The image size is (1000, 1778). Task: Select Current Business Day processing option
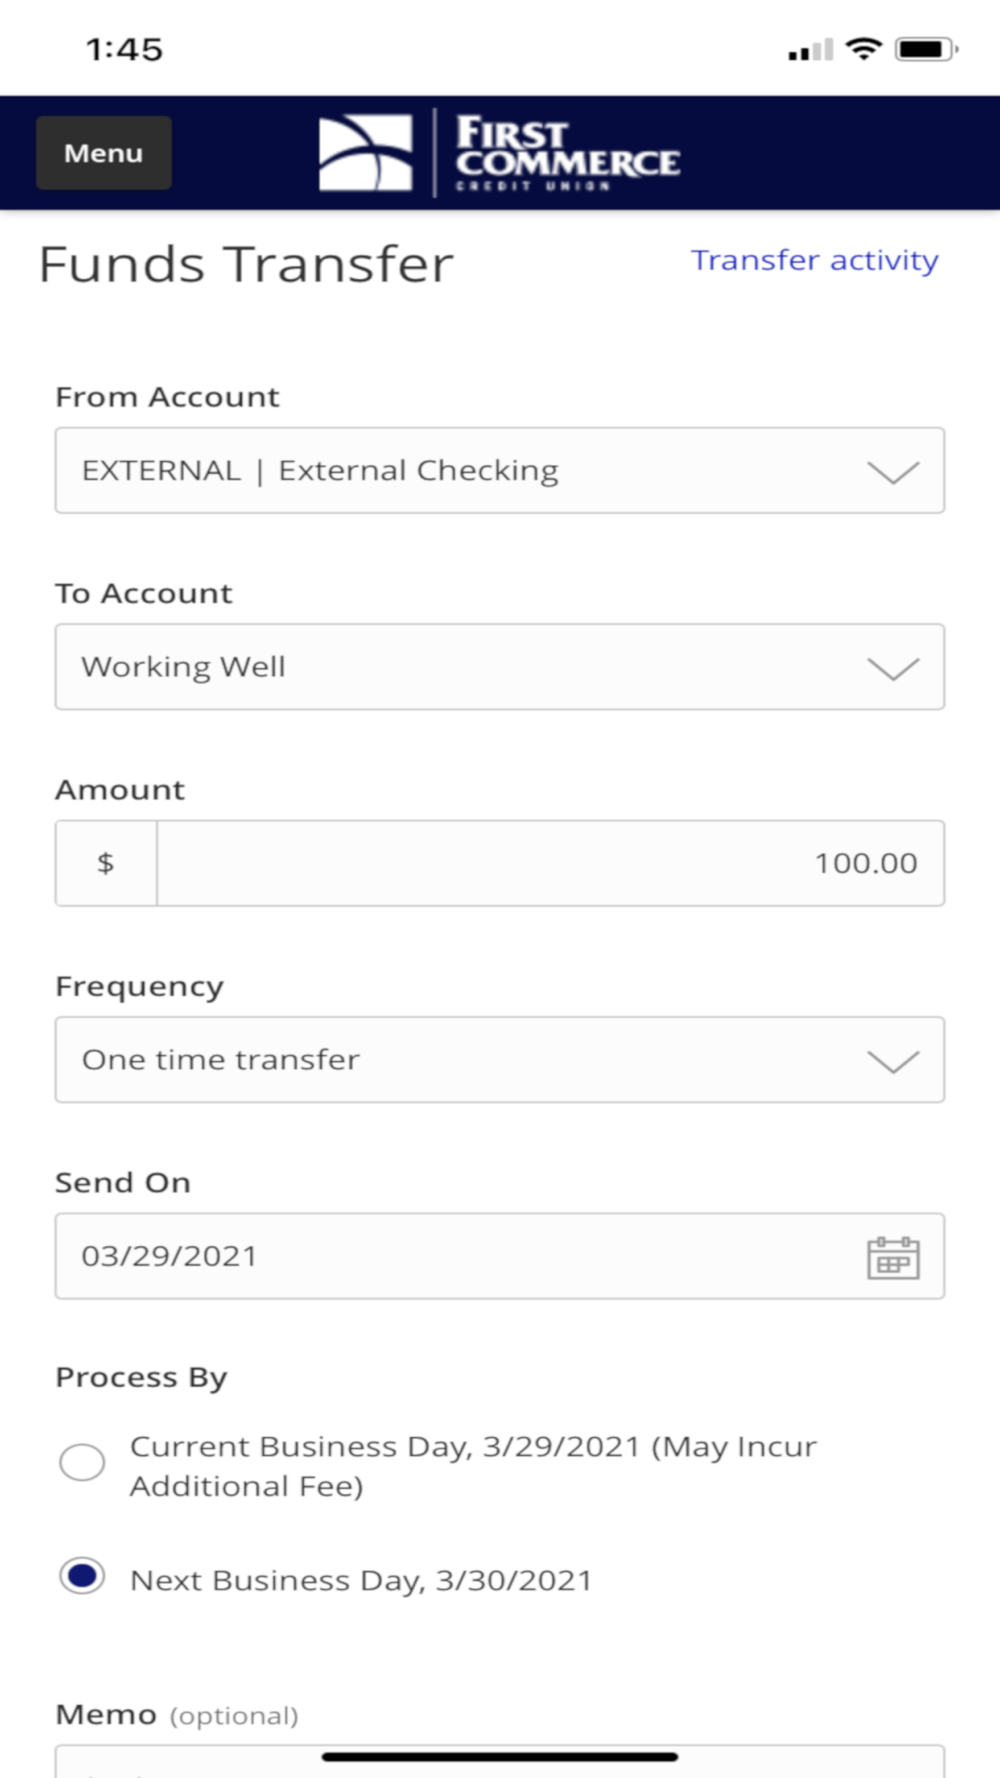click(82, 1462)
